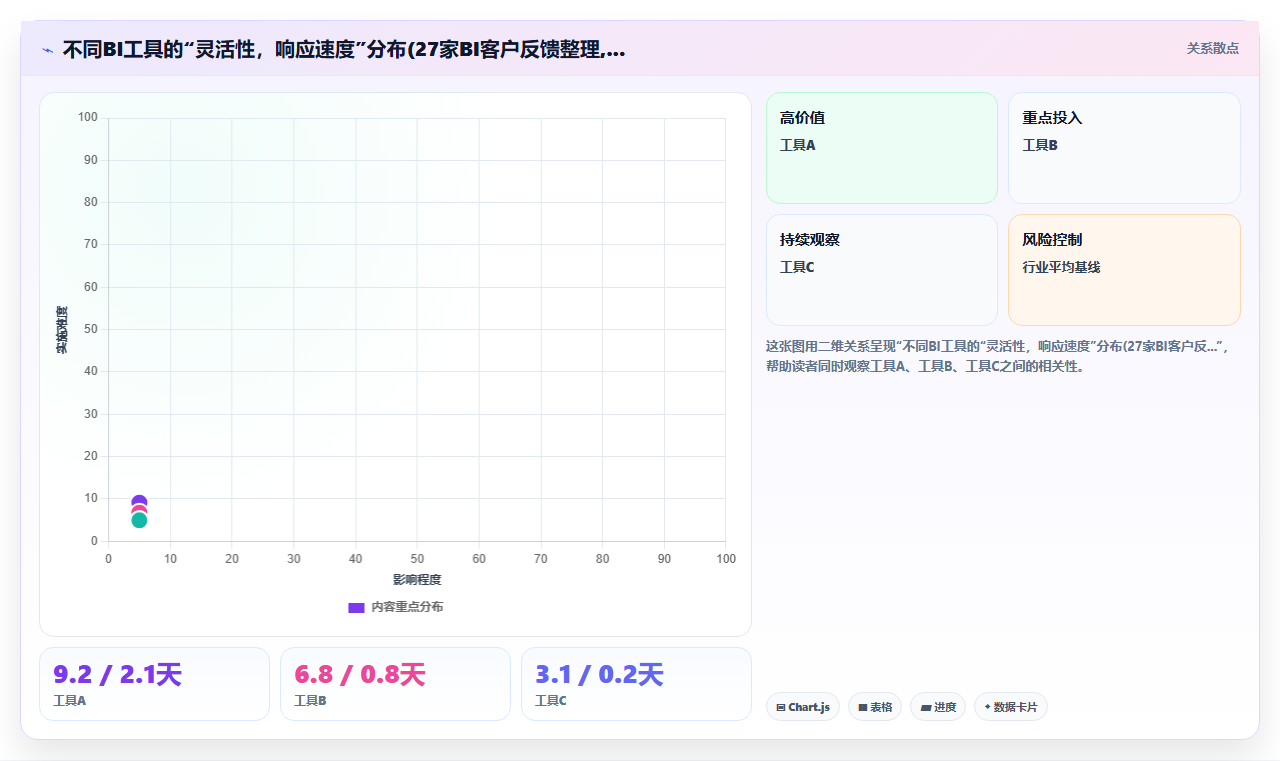Open the 6.8 / 0.8天 工具B stat card

395,684
